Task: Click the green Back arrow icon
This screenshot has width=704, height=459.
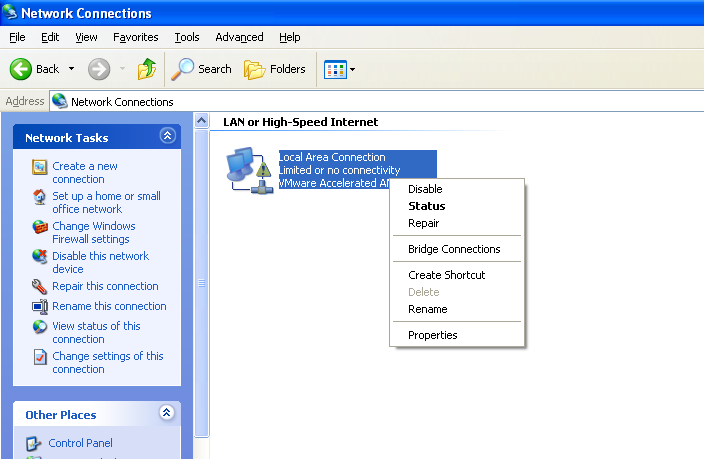Action: point(21,69)
